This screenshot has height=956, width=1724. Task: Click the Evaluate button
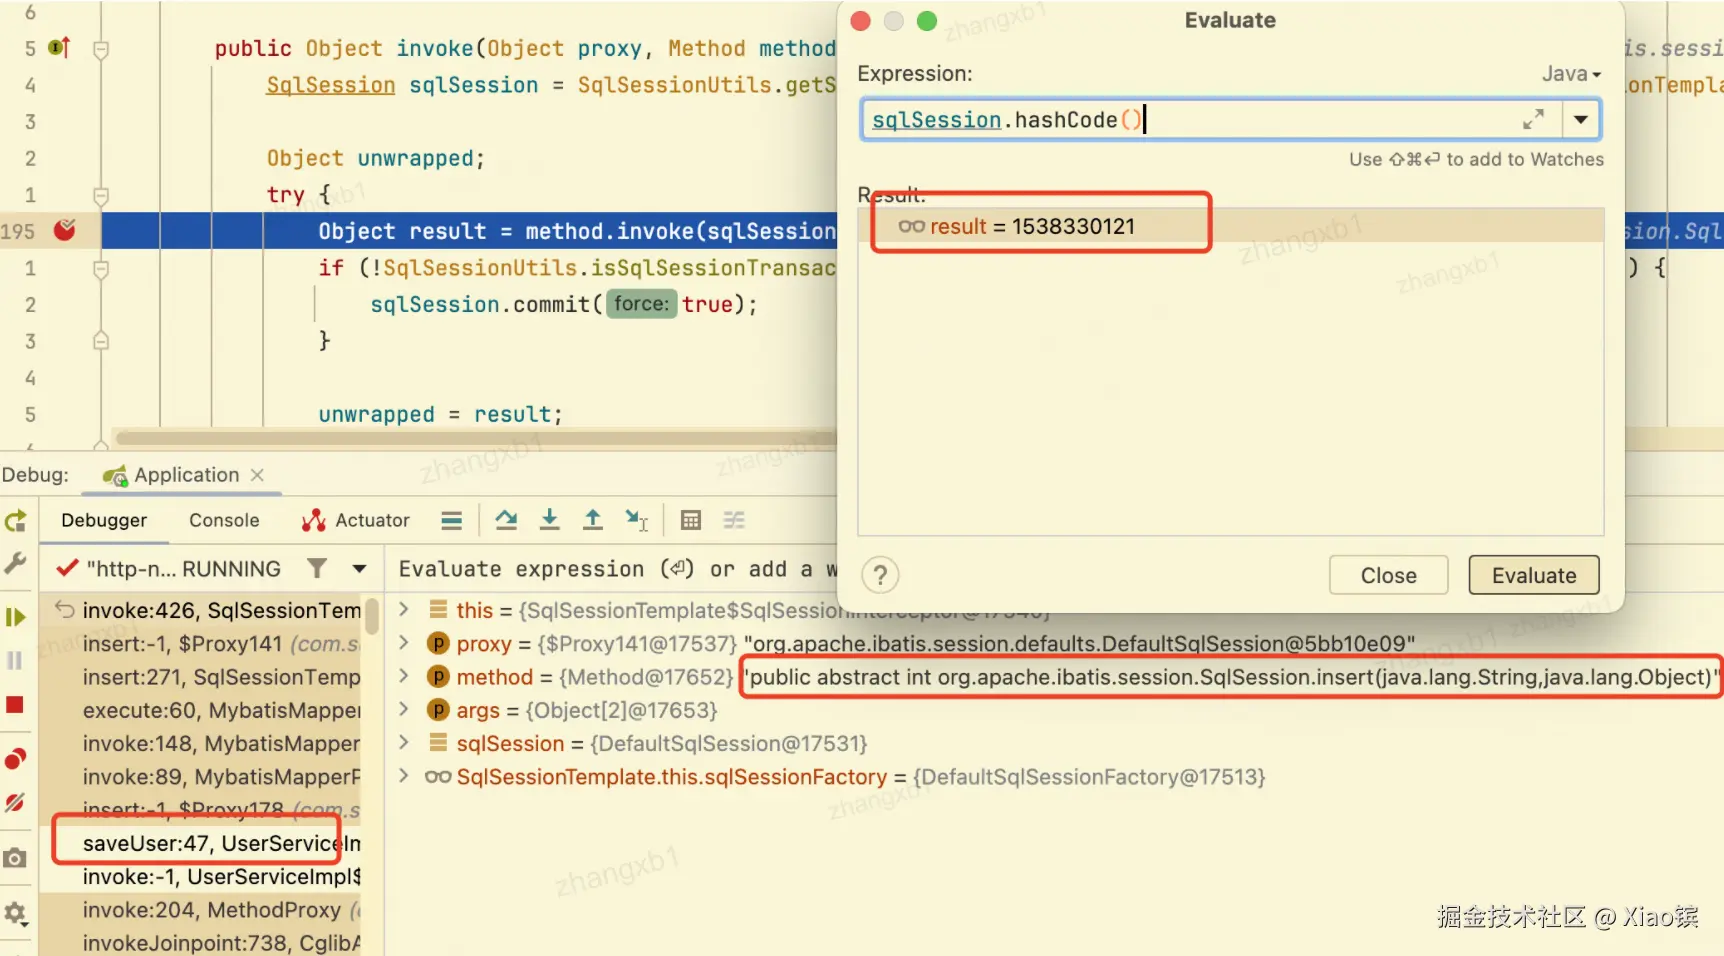1534,575
